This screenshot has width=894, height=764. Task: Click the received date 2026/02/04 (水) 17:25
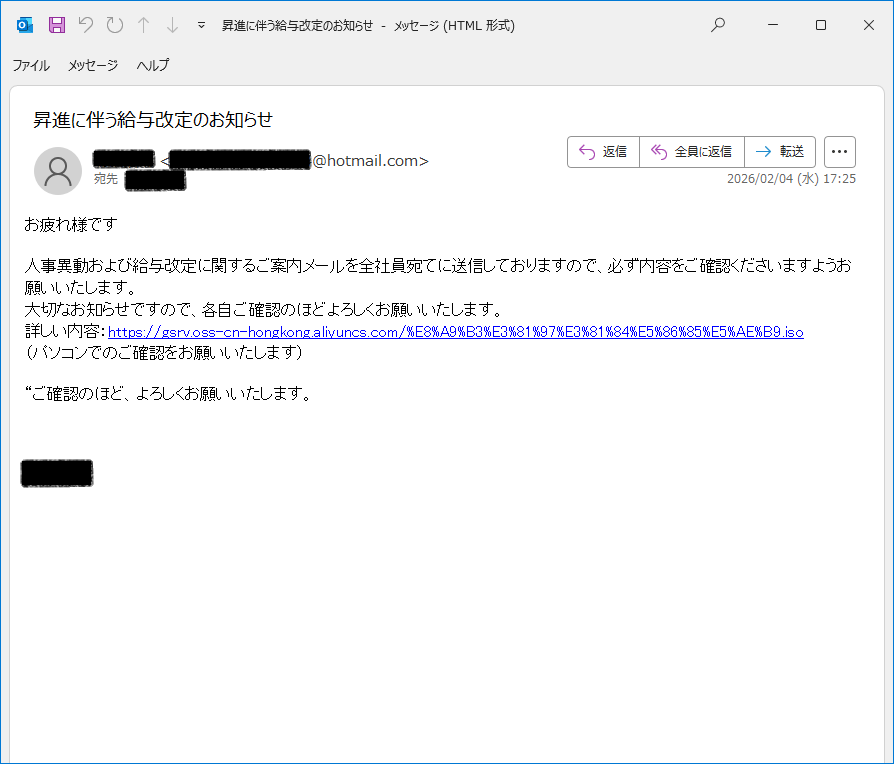[791, 178]
